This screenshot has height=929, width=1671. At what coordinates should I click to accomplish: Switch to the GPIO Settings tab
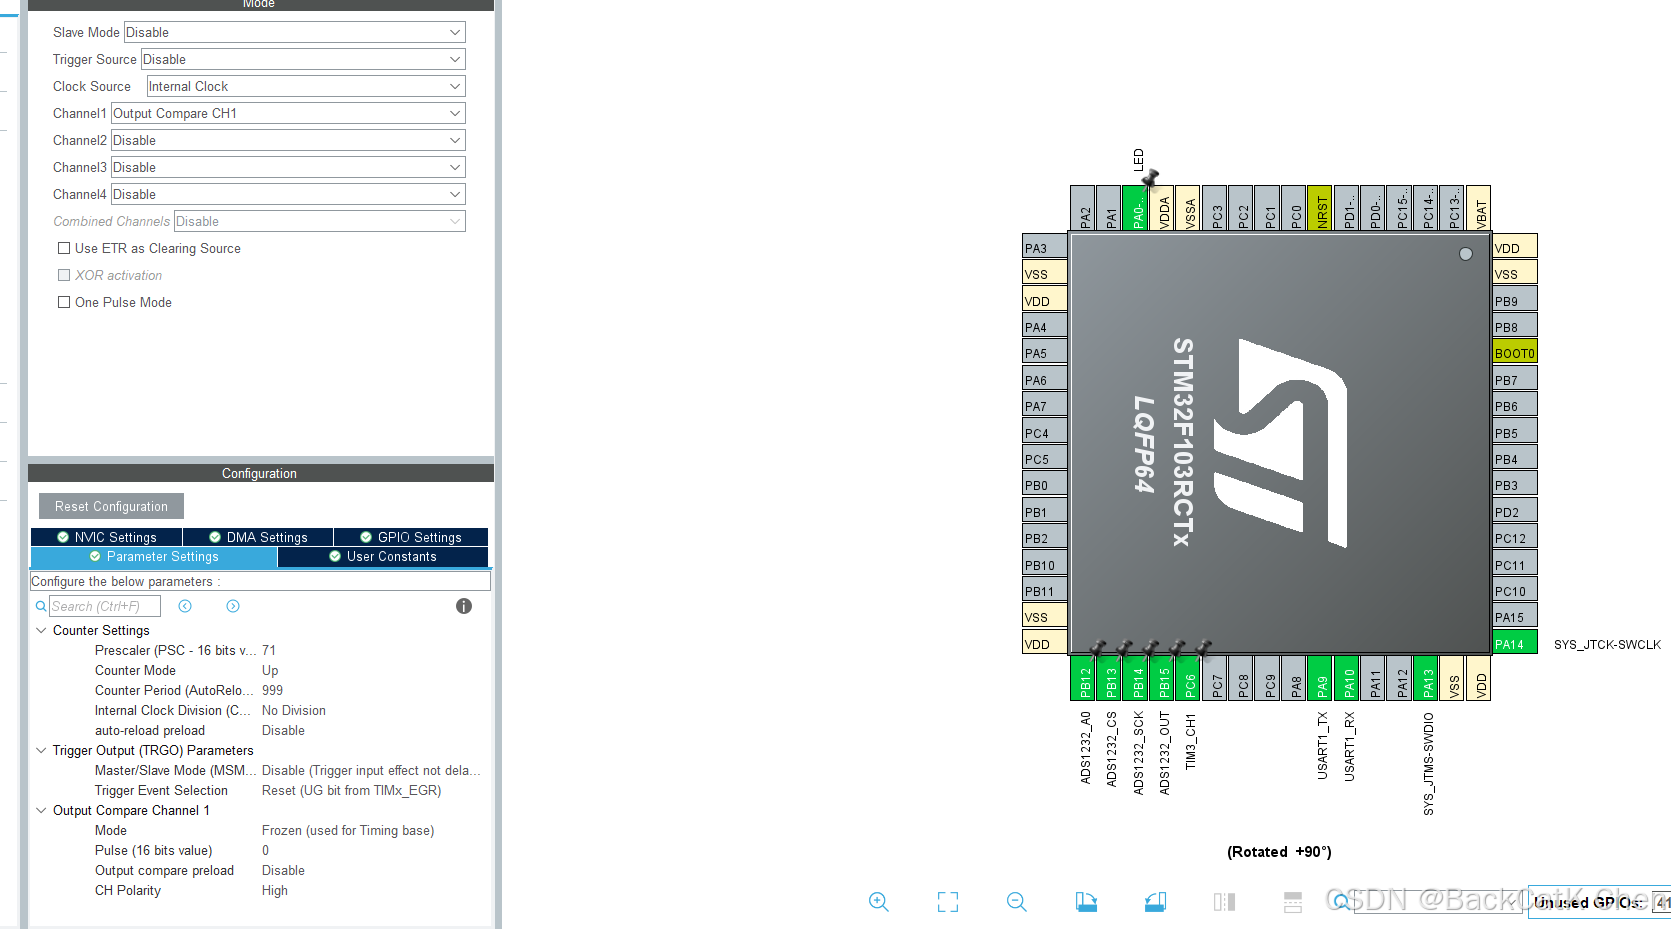[x=411, y=537]
